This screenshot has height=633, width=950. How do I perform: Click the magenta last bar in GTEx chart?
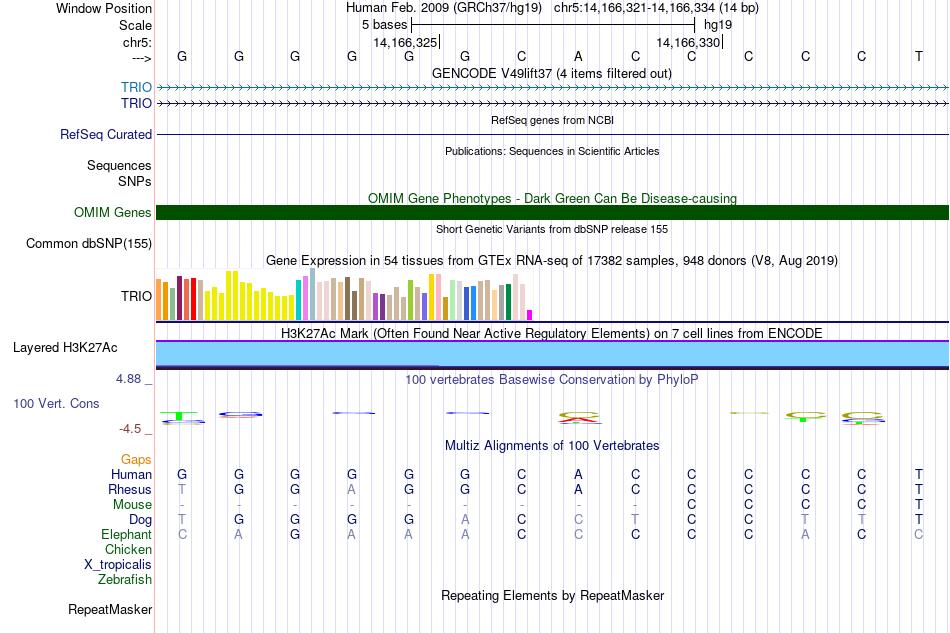click(530, 315)
